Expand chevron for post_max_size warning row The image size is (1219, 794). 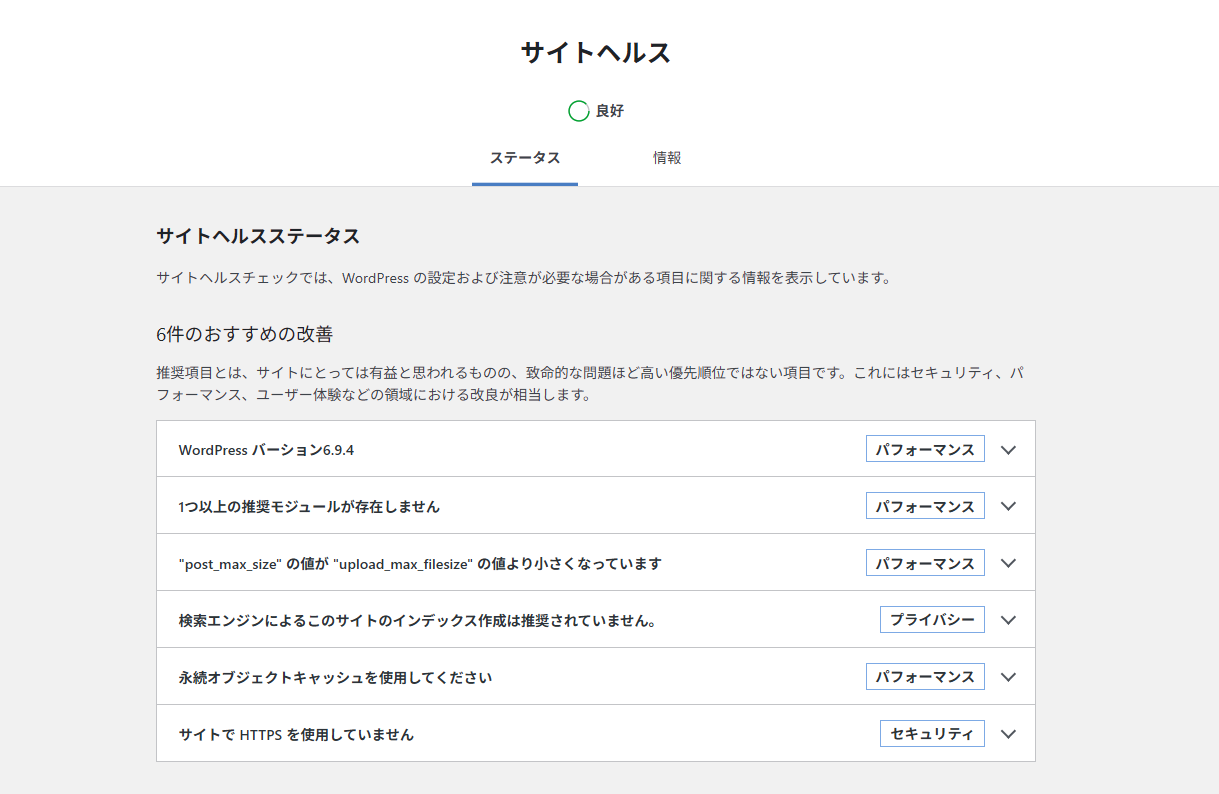1008,563
